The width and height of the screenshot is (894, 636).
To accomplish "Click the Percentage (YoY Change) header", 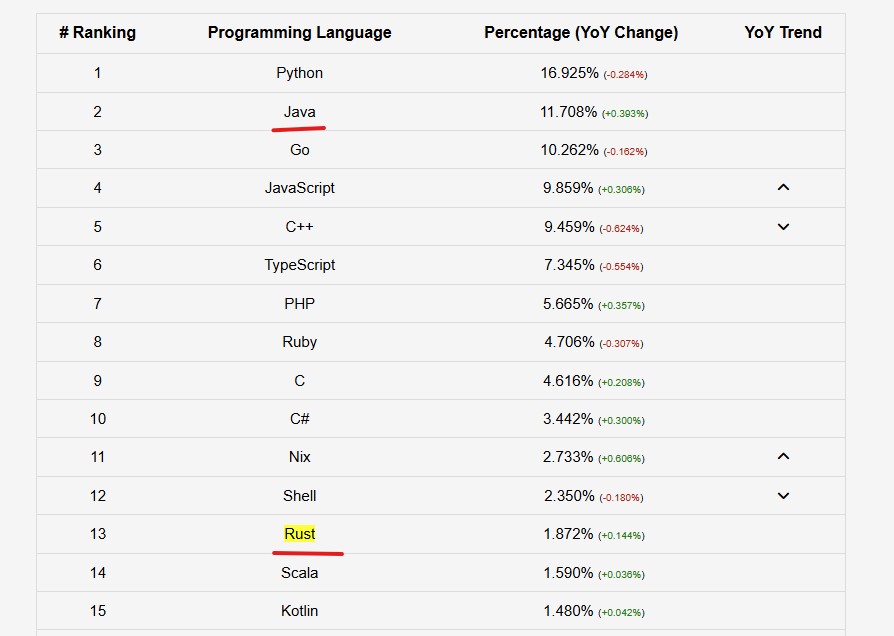I will pyautogui.click(x=581, y=33).
